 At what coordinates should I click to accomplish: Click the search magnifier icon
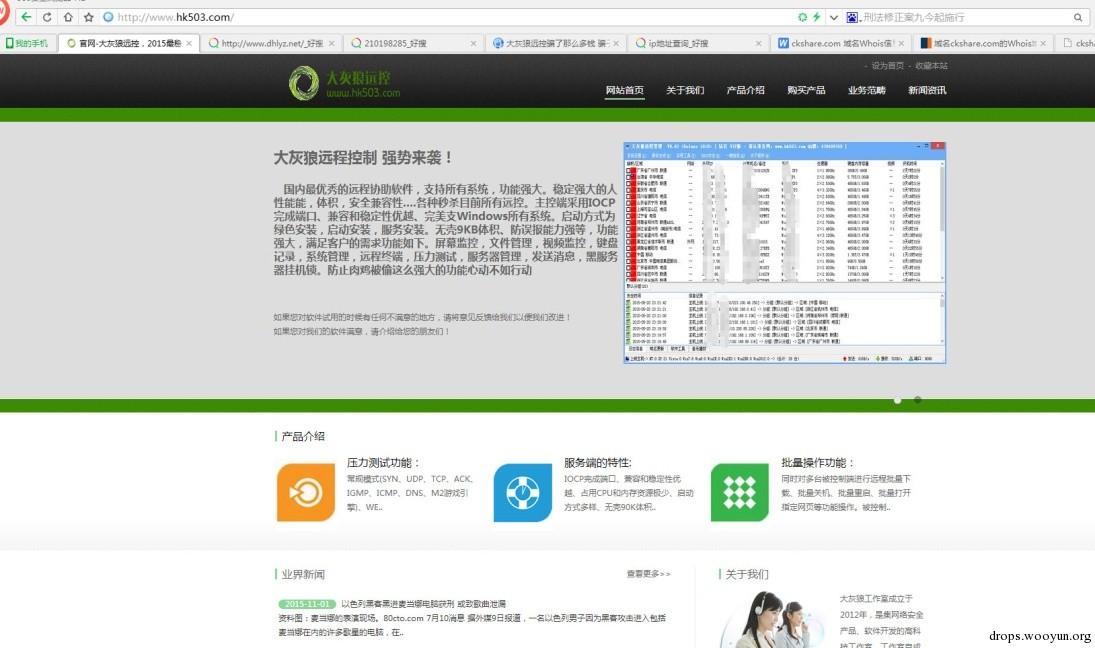pyautogui.click(x=1078, y=17)
